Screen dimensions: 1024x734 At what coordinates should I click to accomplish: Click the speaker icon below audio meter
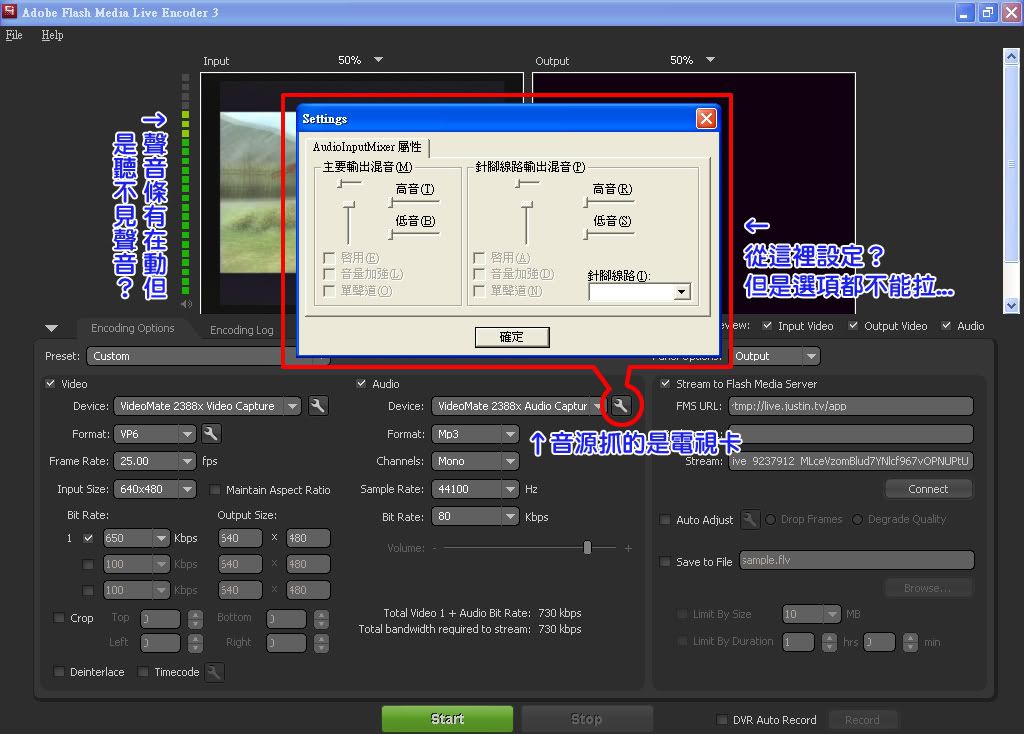186,303
